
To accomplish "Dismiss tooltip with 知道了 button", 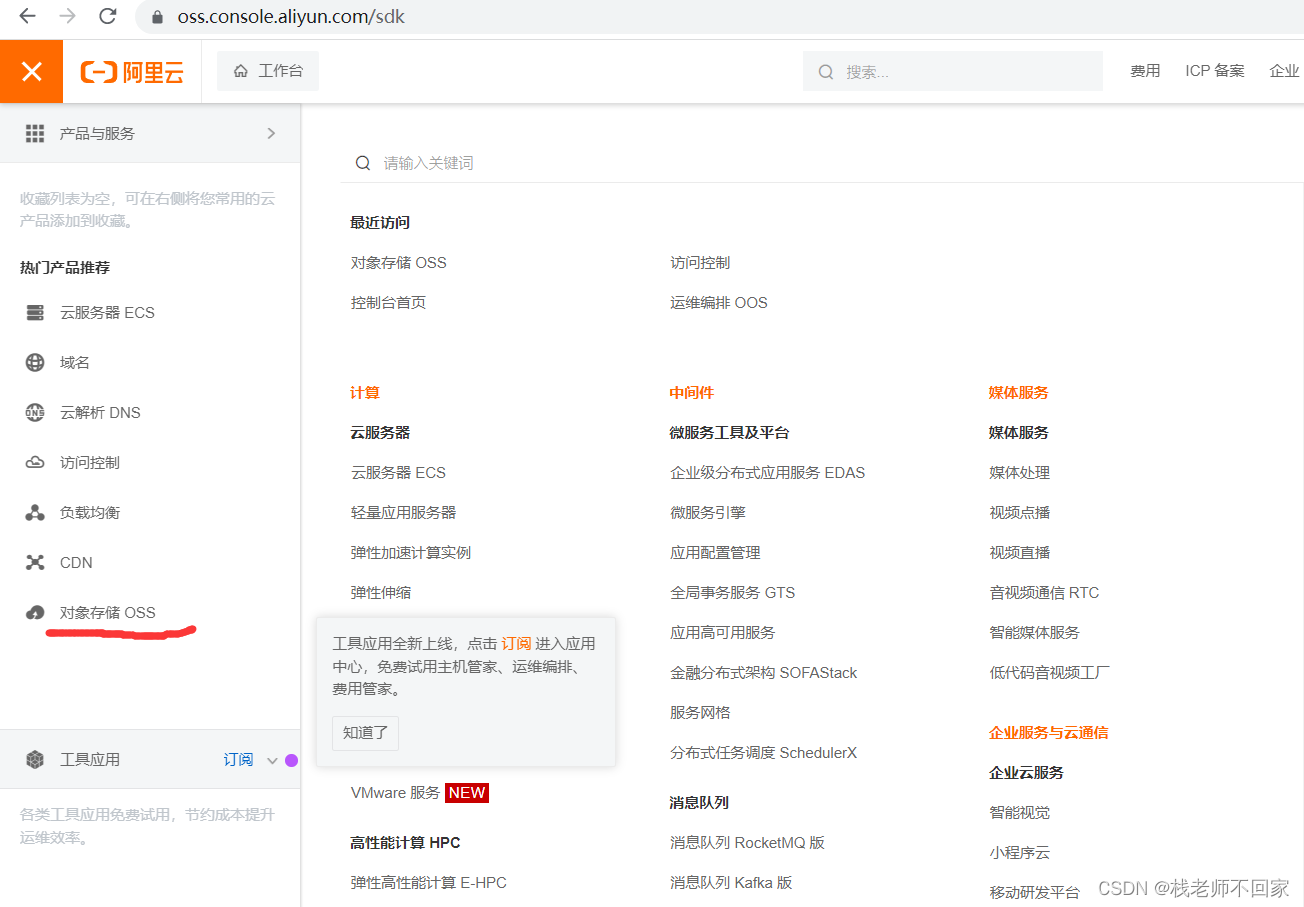I will pyautogui.click(x=365, y=733).
